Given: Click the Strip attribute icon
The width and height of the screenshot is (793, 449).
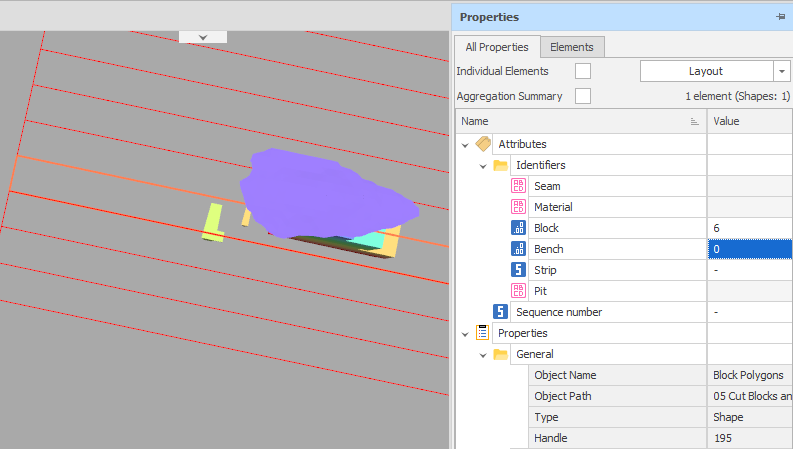Looking at the screenshot, I should [518, 270].
